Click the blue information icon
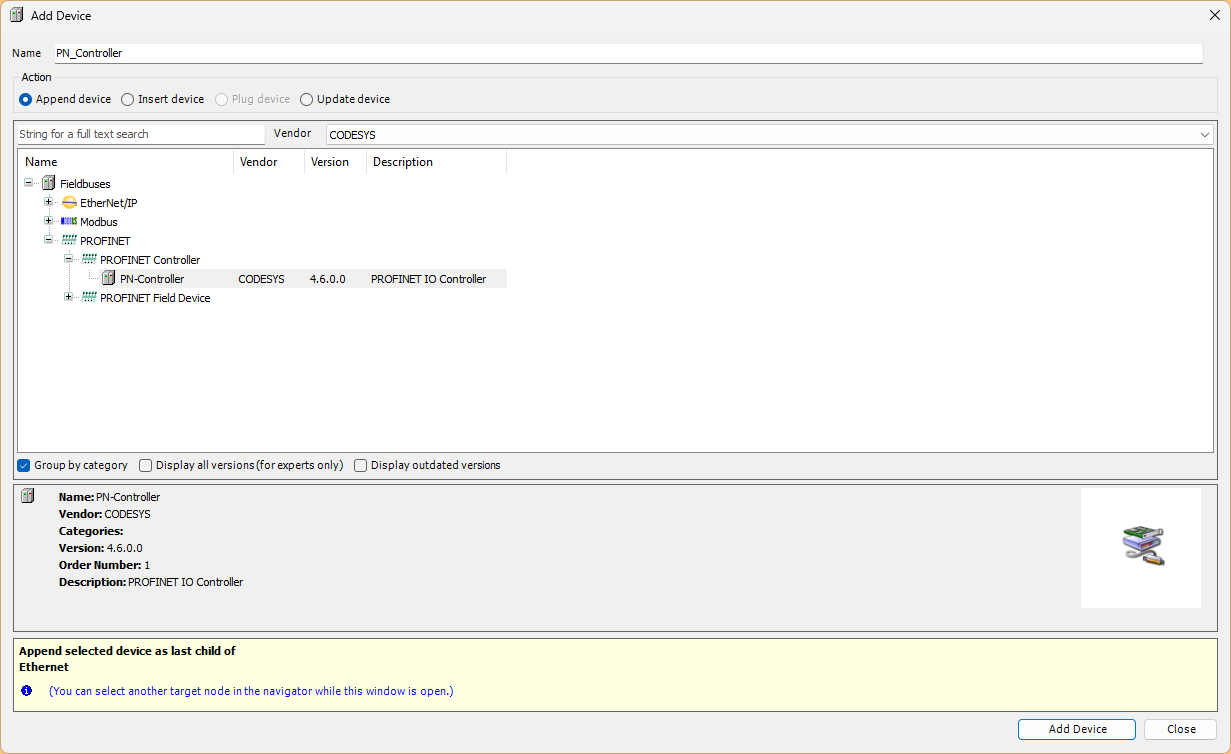The image size is (1231, 754). 27,691
